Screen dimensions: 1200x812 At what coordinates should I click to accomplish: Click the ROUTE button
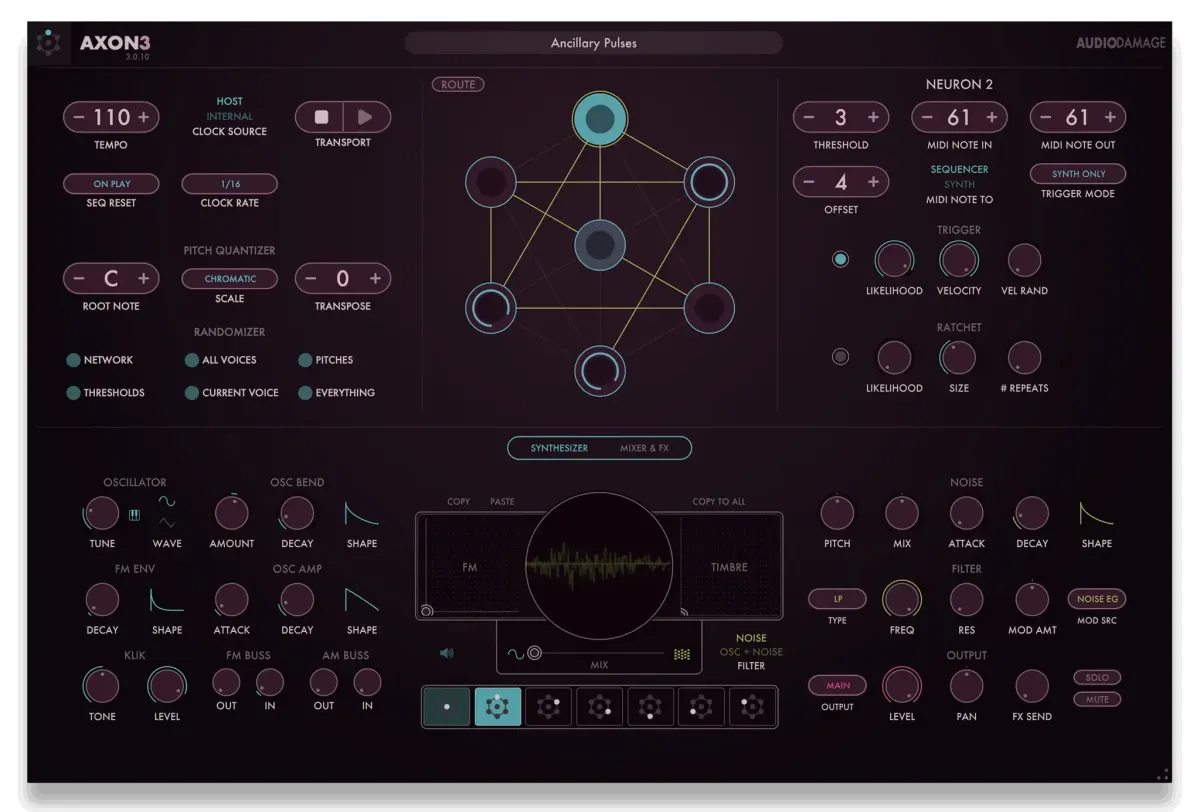click(458, 85)
